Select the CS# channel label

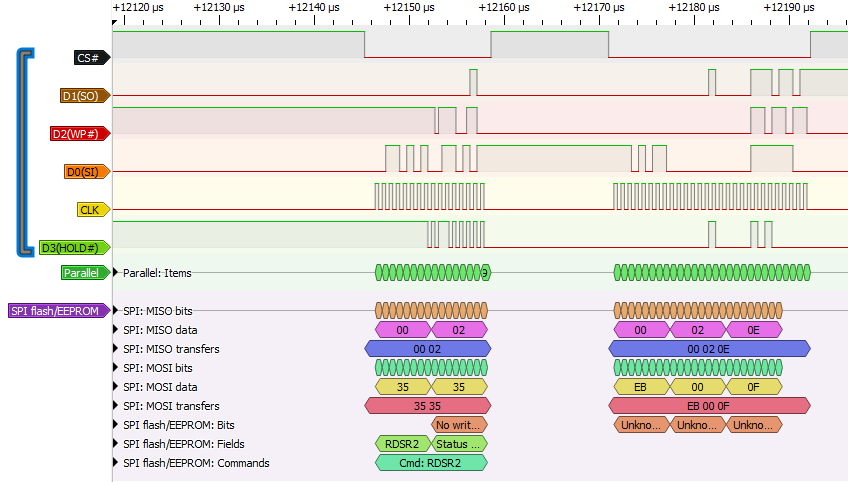click(92, 57)
